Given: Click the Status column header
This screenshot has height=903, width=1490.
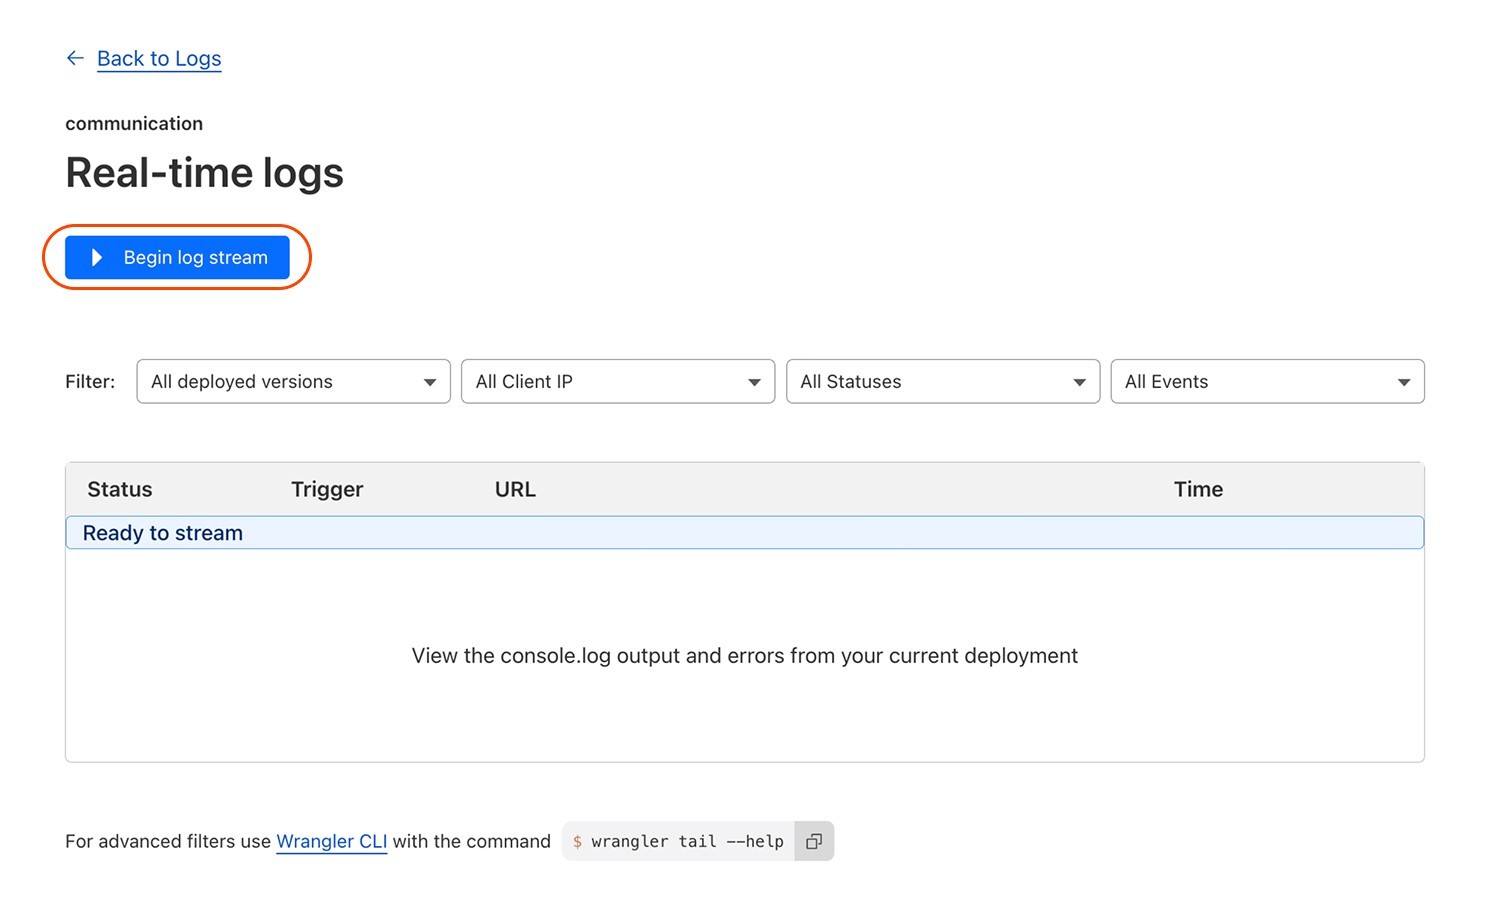Looking at the screenshot, I should coord(120,489).
